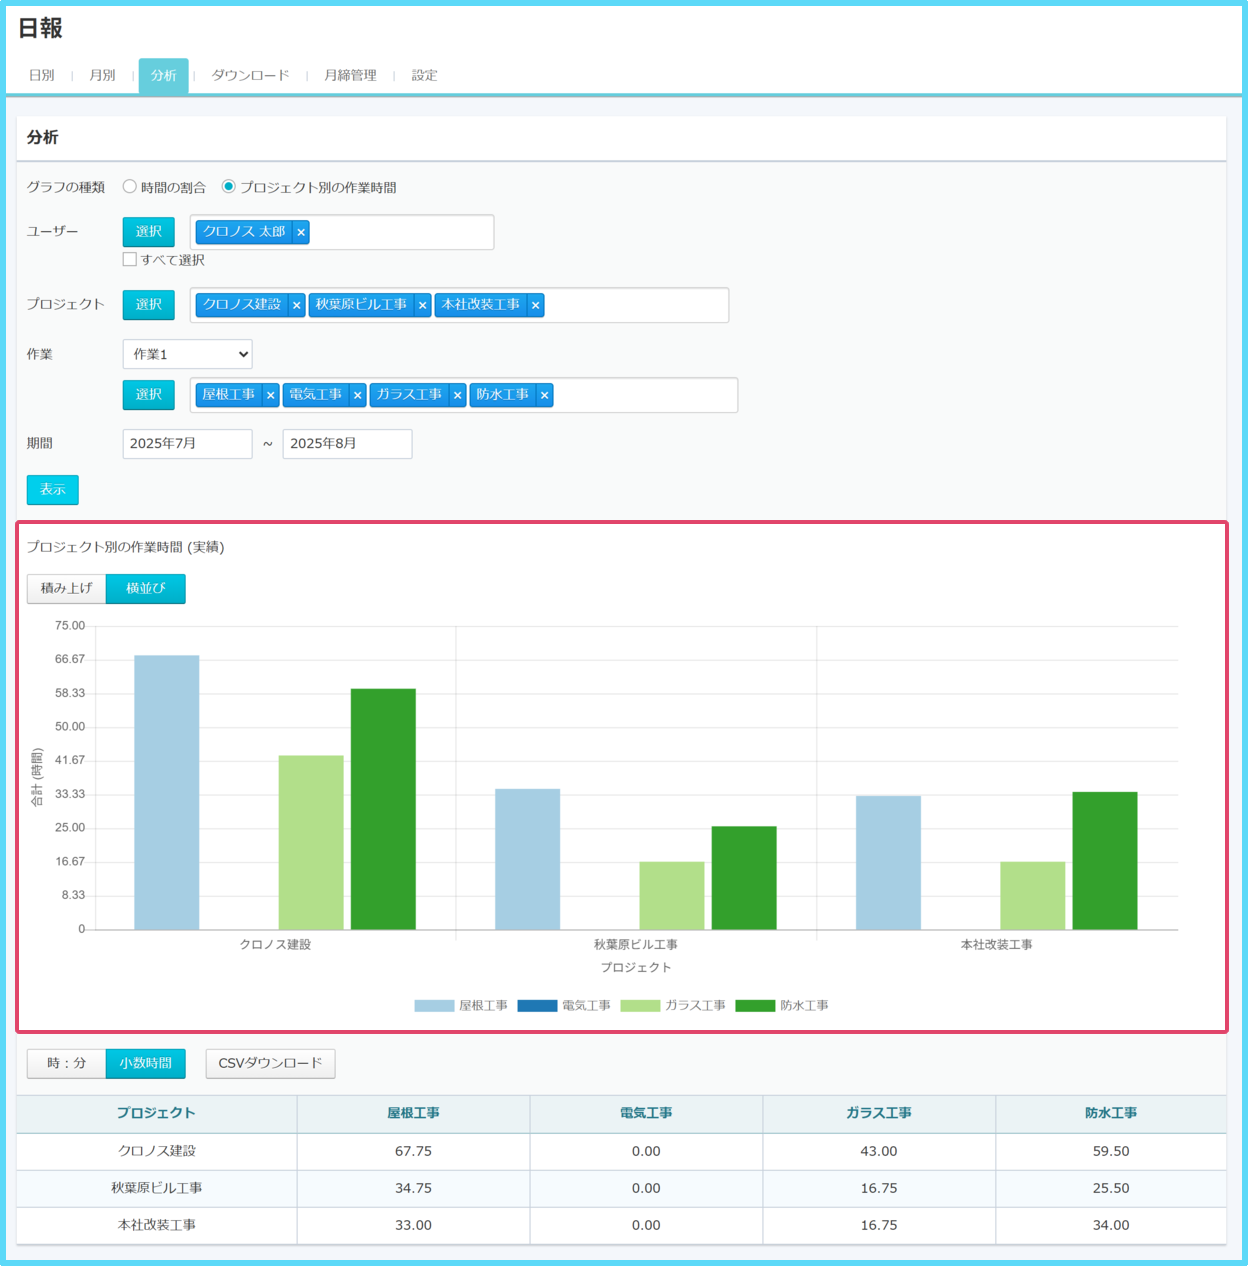The width and height of the screenshot is (1248, 1266).
Task: Open the 日別 tab
Action: [42, 76]
